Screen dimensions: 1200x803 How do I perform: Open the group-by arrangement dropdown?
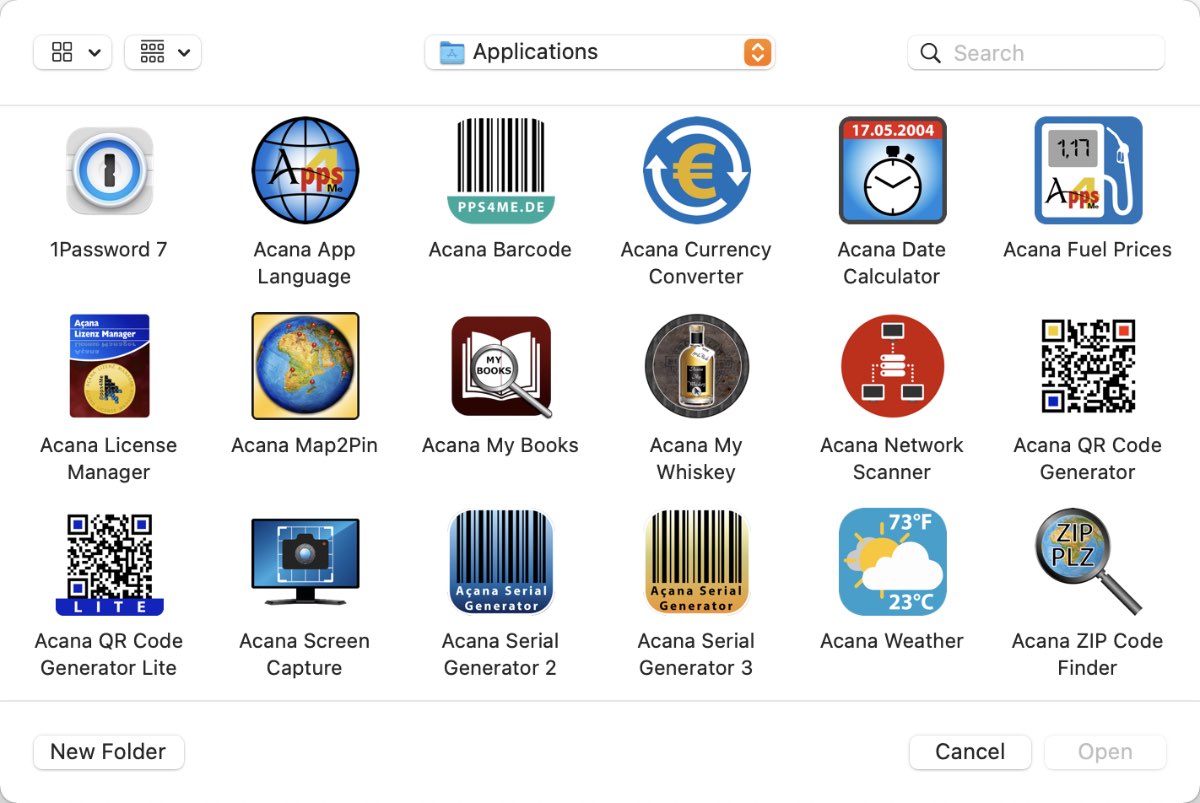[x=163, y=53]
